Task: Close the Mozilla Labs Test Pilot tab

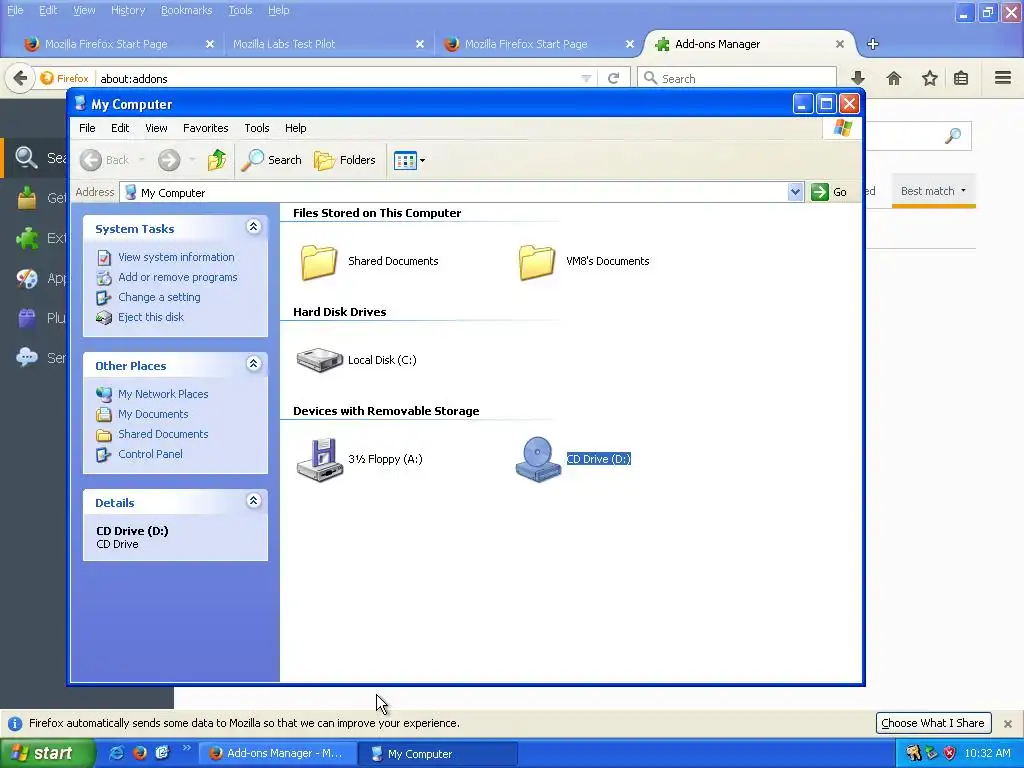Action: (x=419, y=44)
